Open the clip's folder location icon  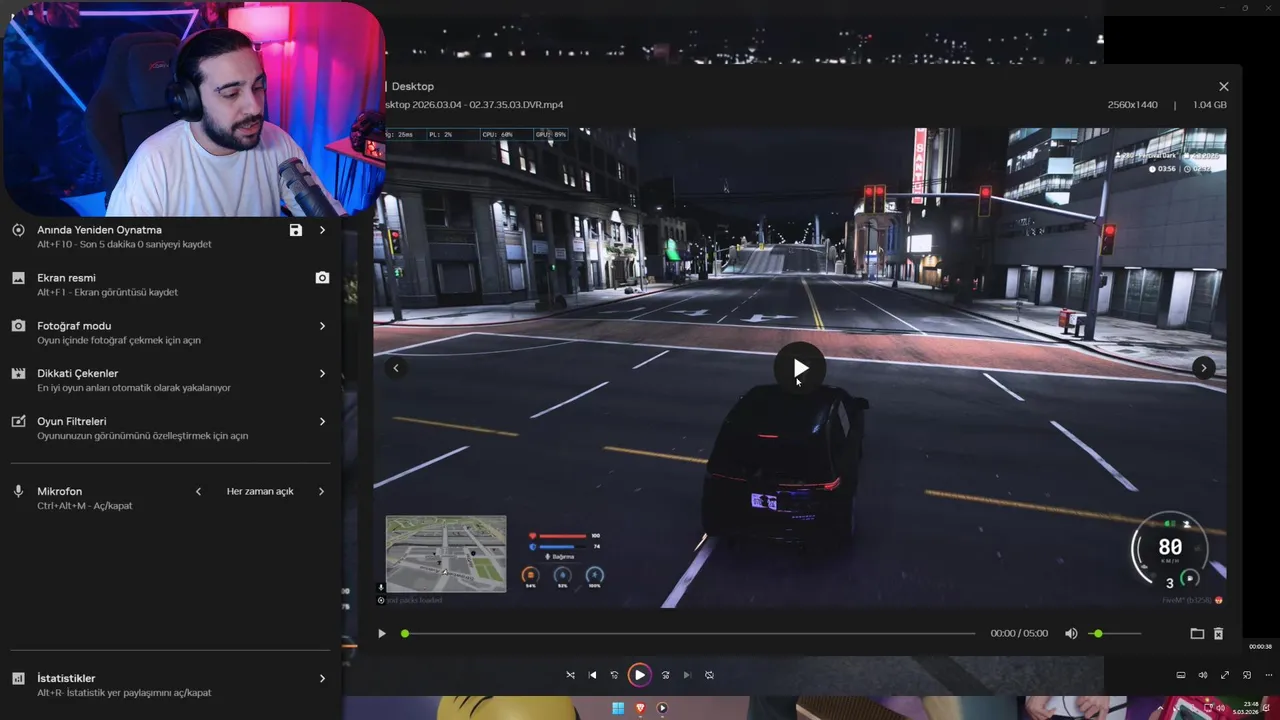click(1197, 633)
